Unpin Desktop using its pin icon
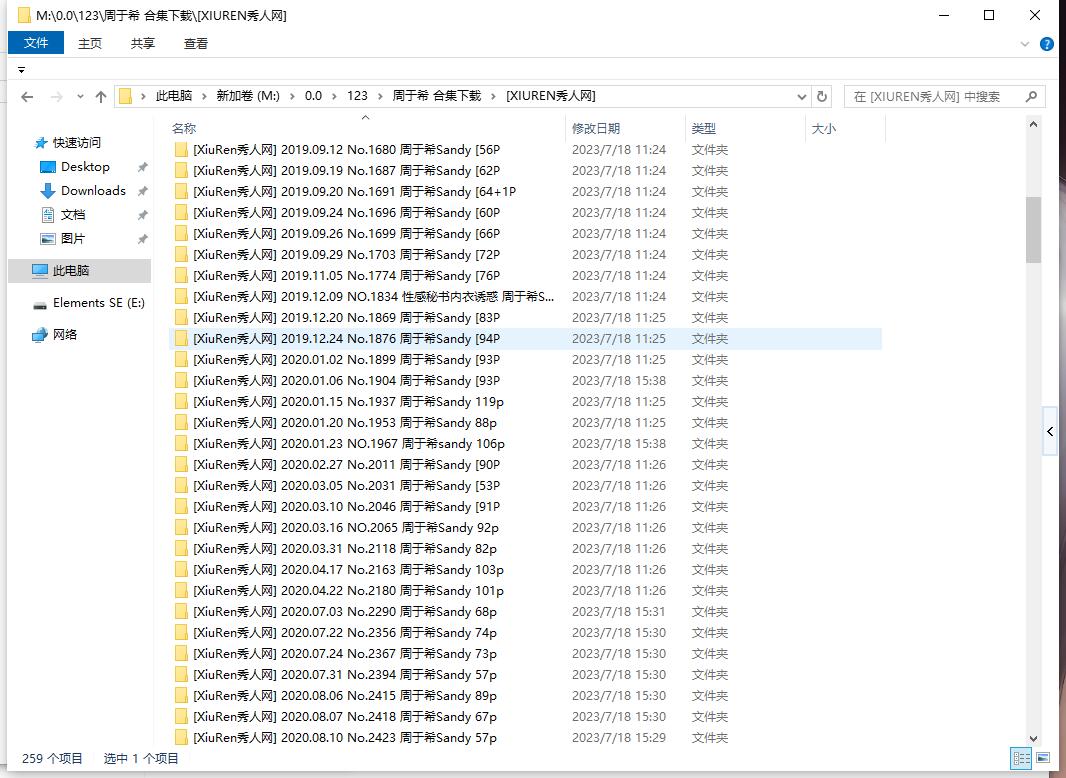The image size is (1066, 778). click(142, 167)
